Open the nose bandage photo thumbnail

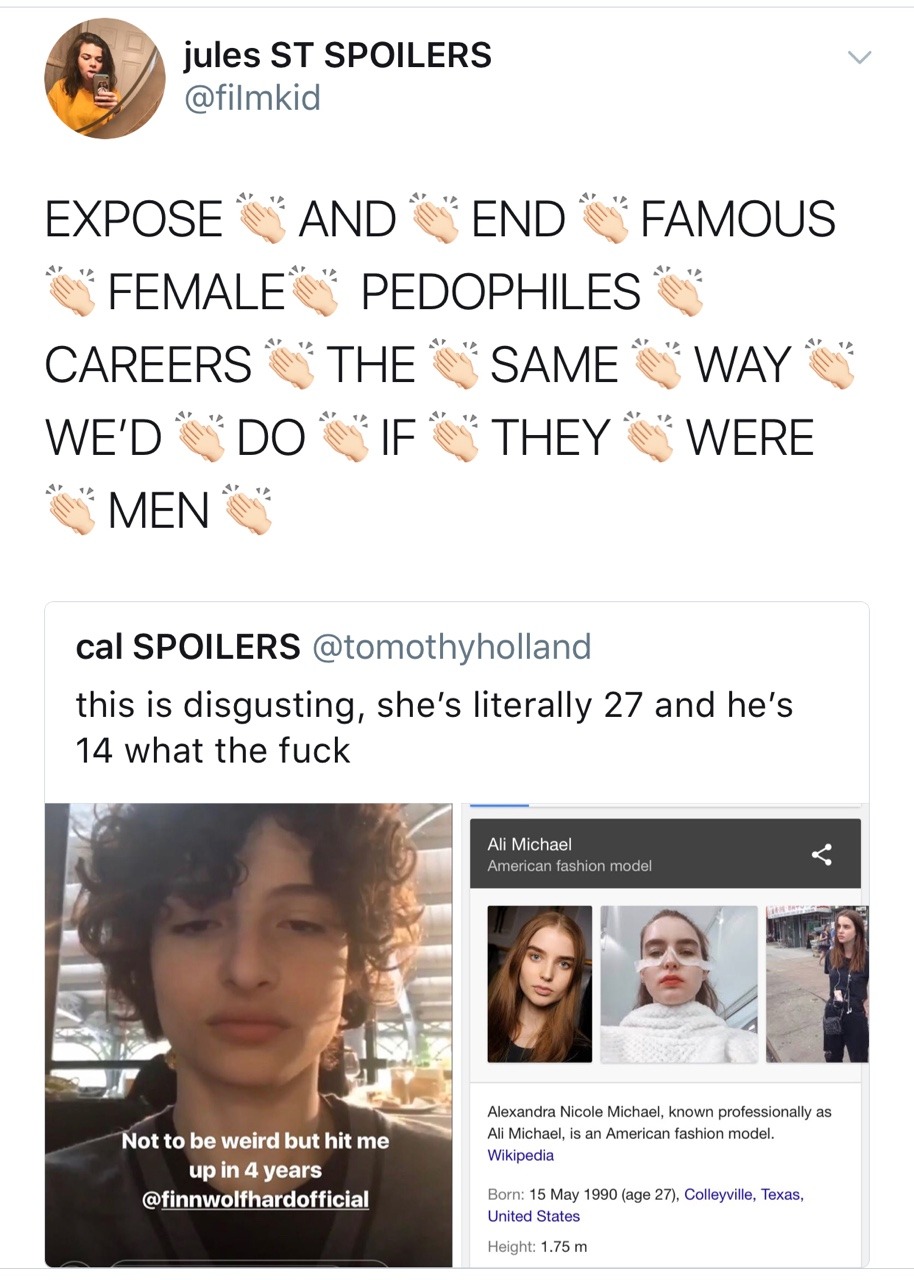(679, 984)
